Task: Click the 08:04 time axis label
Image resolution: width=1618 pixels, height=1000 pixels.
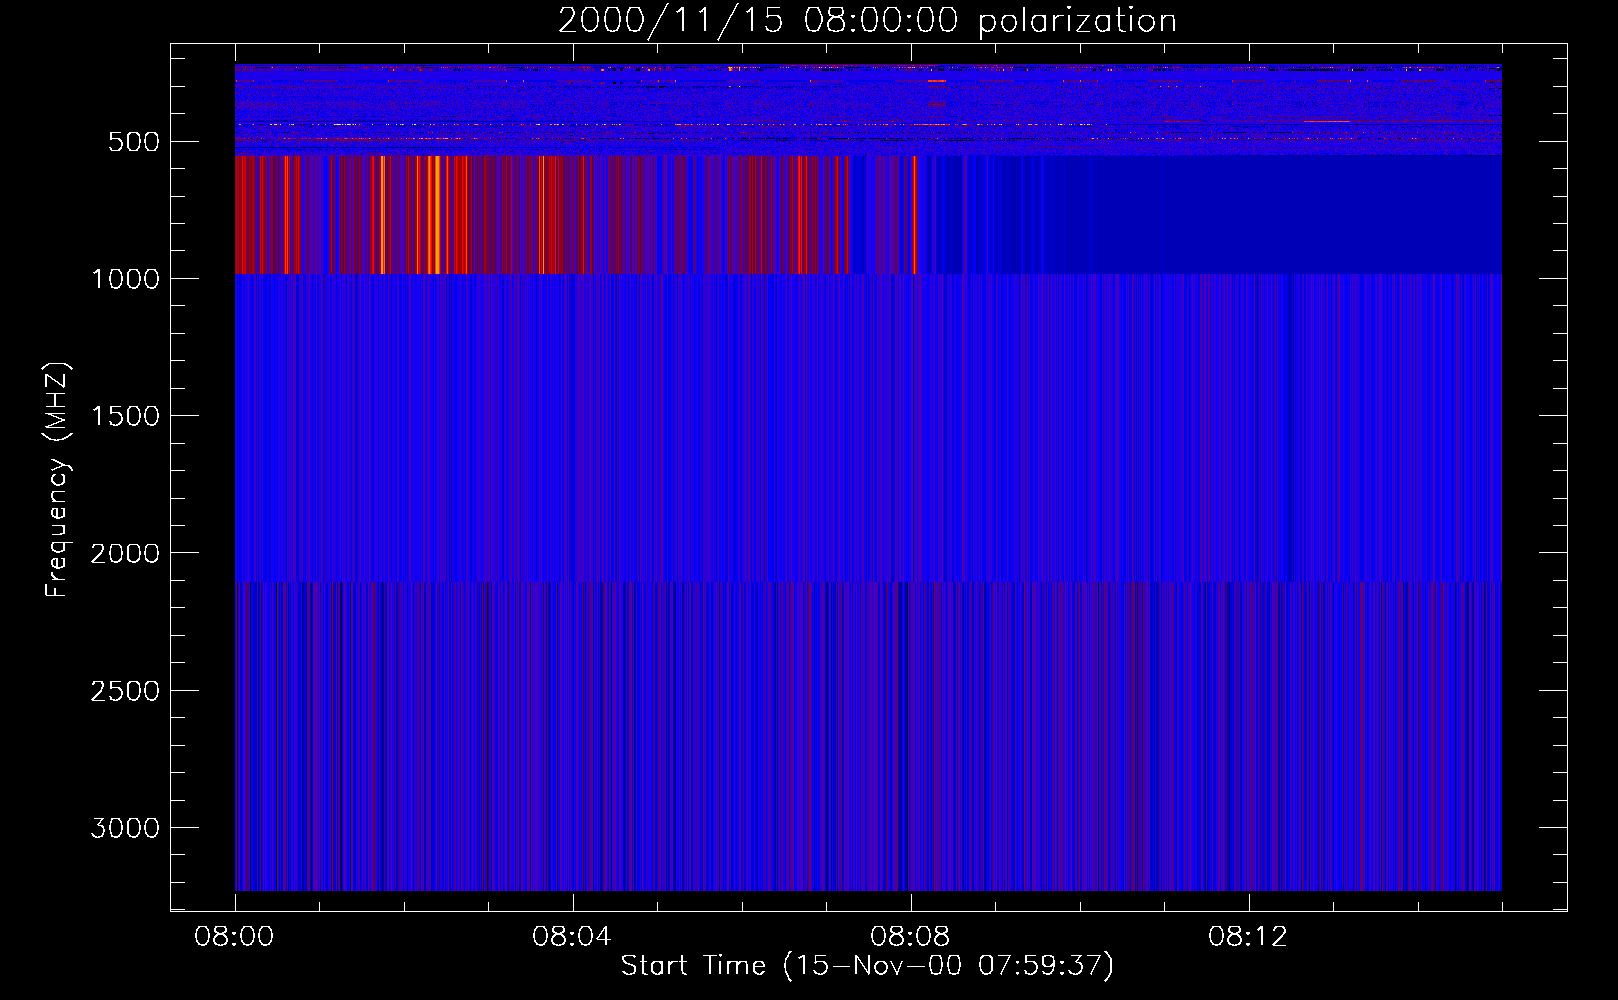Action: pyautogui.click(x=572, y=937)
